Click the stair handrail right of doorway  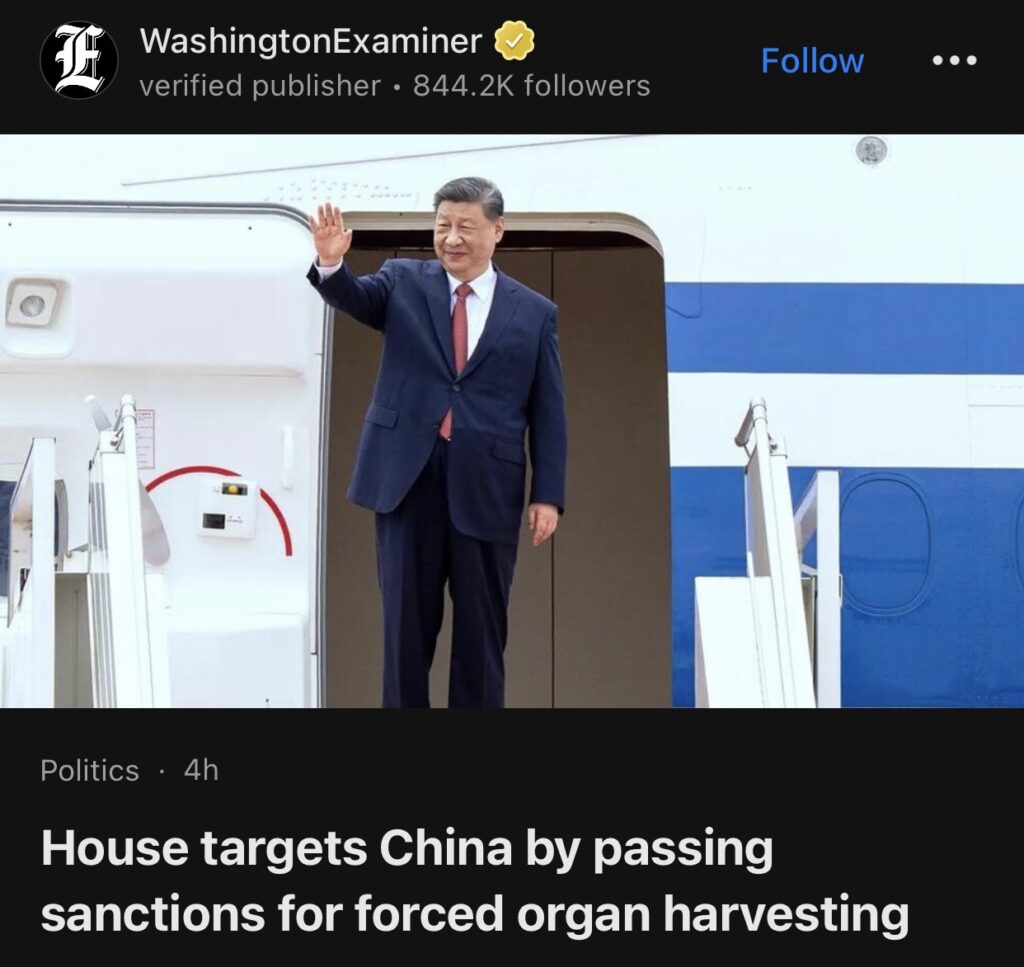771,548
